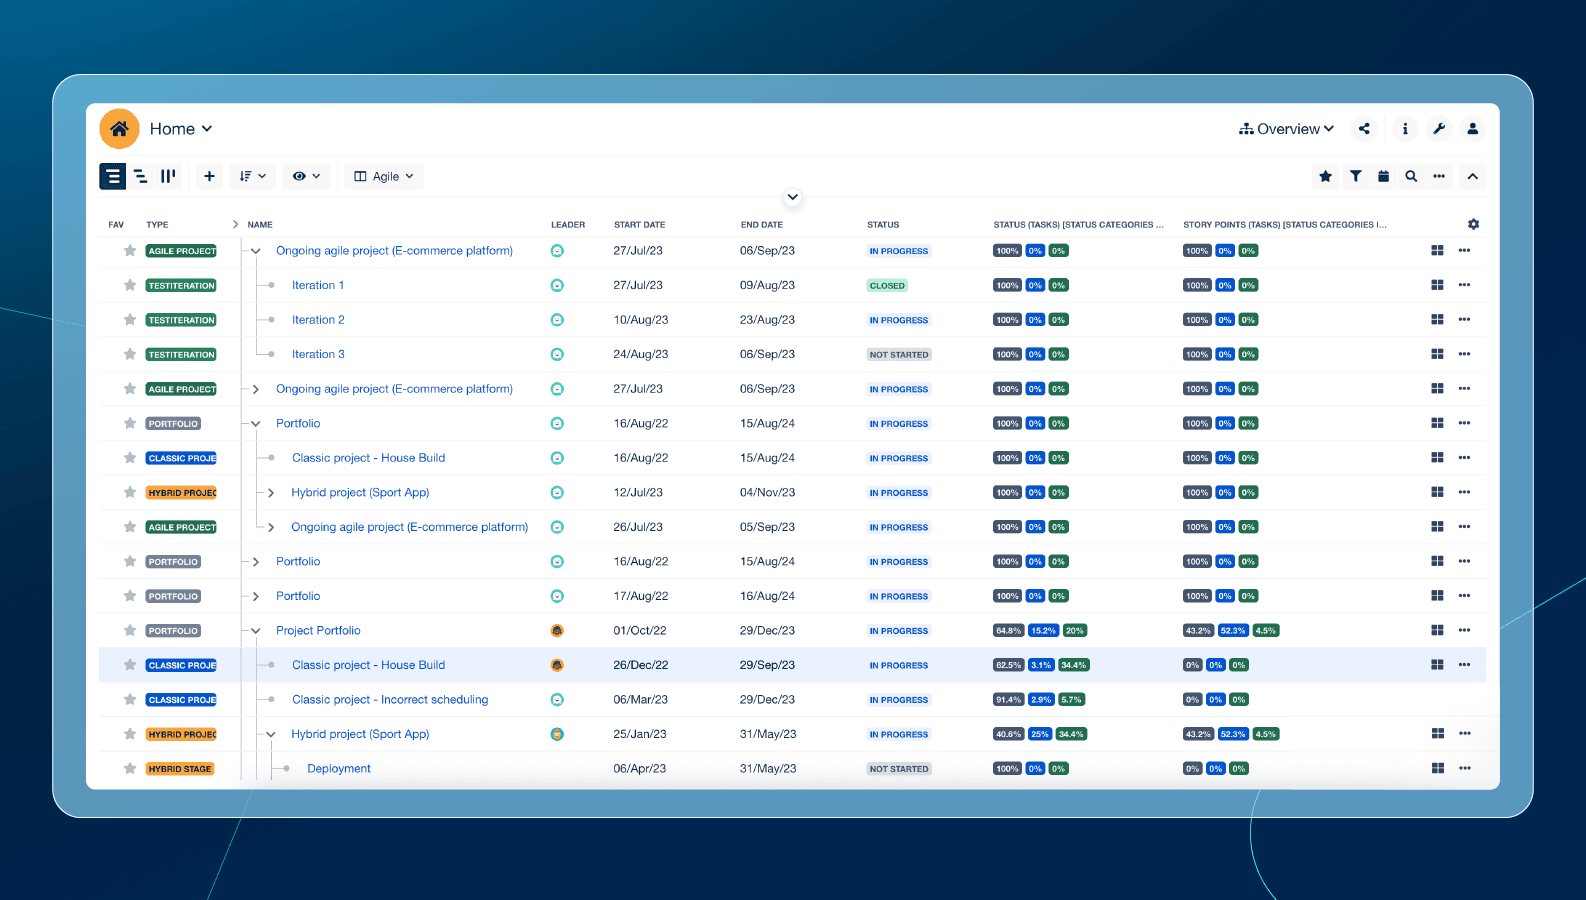The width and height of the screenshot is (1586, 900).
Task: Open the wrench configuration icon
Action: pyautogui.click(x=1438, y=129)
